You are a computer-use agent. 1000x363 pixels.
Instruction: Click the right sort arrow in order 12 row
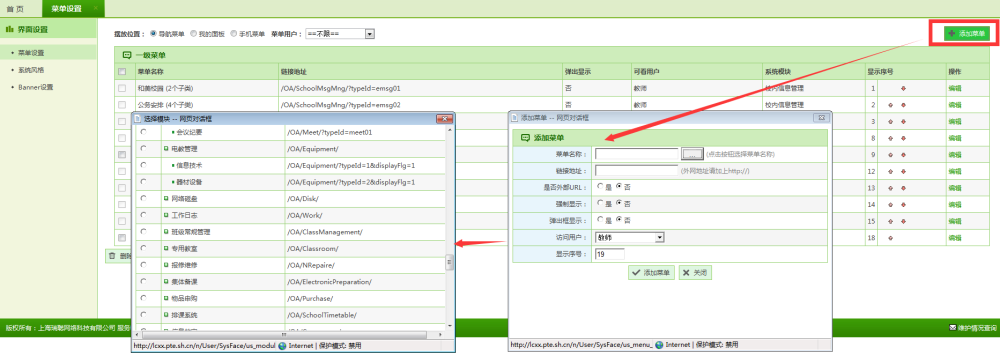tap(903, 171)
